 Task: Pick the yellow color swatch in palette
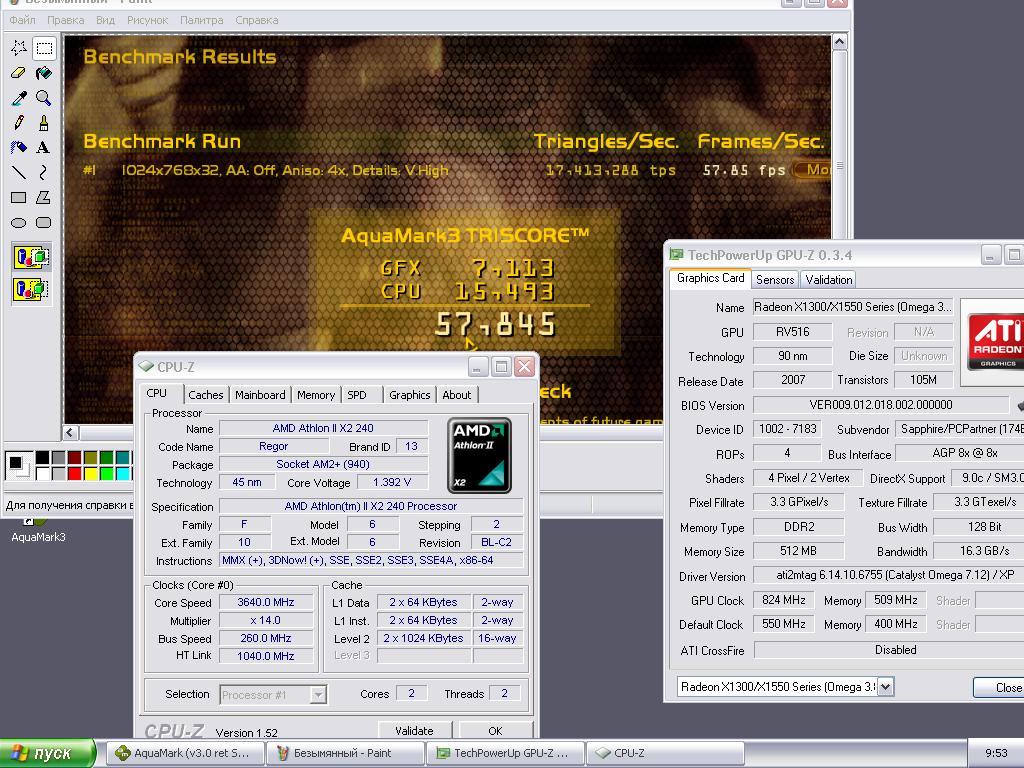91,473
